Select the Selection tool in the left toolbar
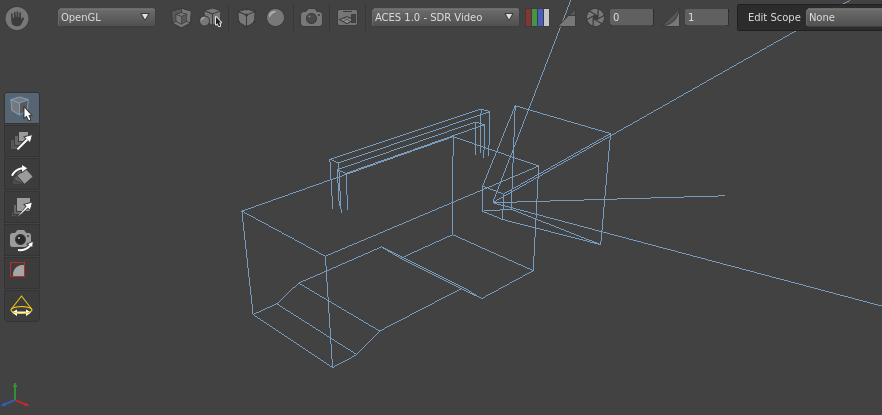 tap(21, 107)
